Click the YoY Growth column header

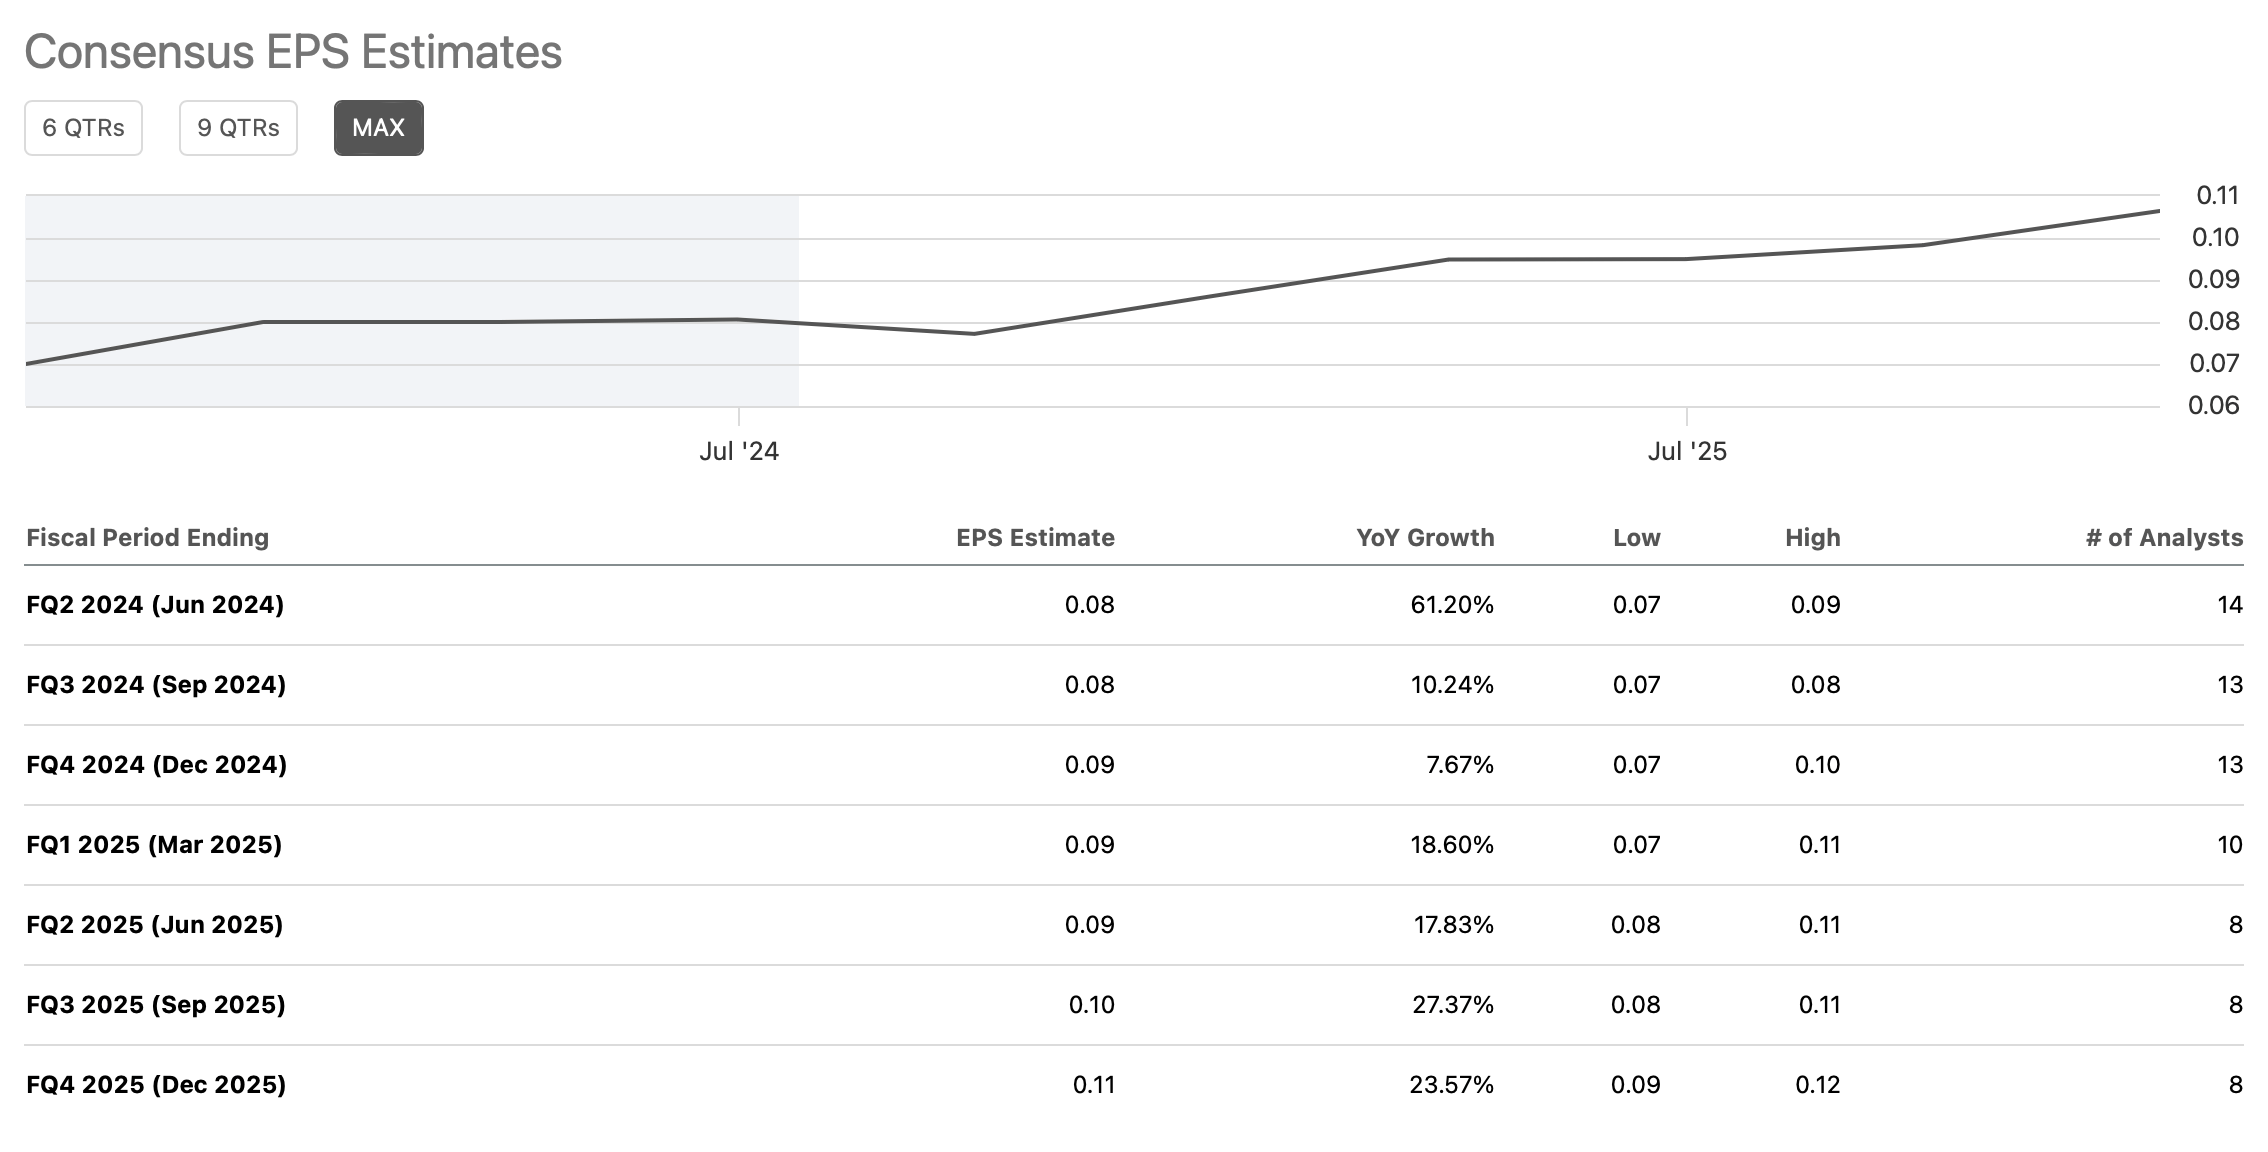click(1425, 538)
